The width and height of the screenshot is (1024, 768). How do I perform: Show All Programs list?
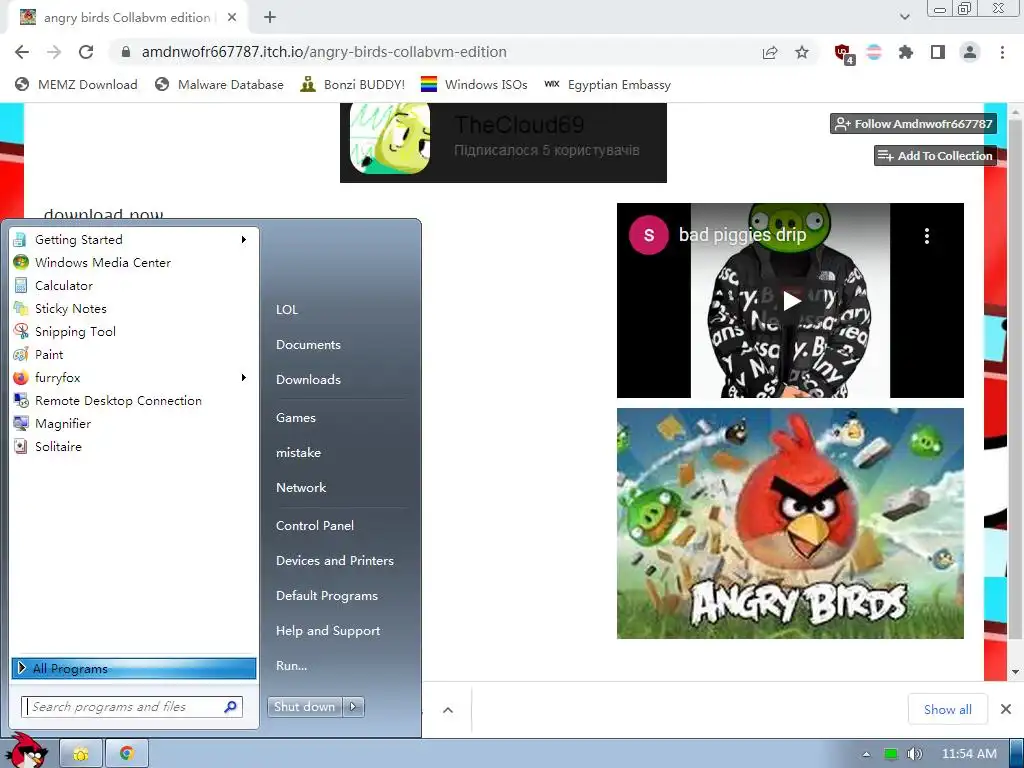134,668
